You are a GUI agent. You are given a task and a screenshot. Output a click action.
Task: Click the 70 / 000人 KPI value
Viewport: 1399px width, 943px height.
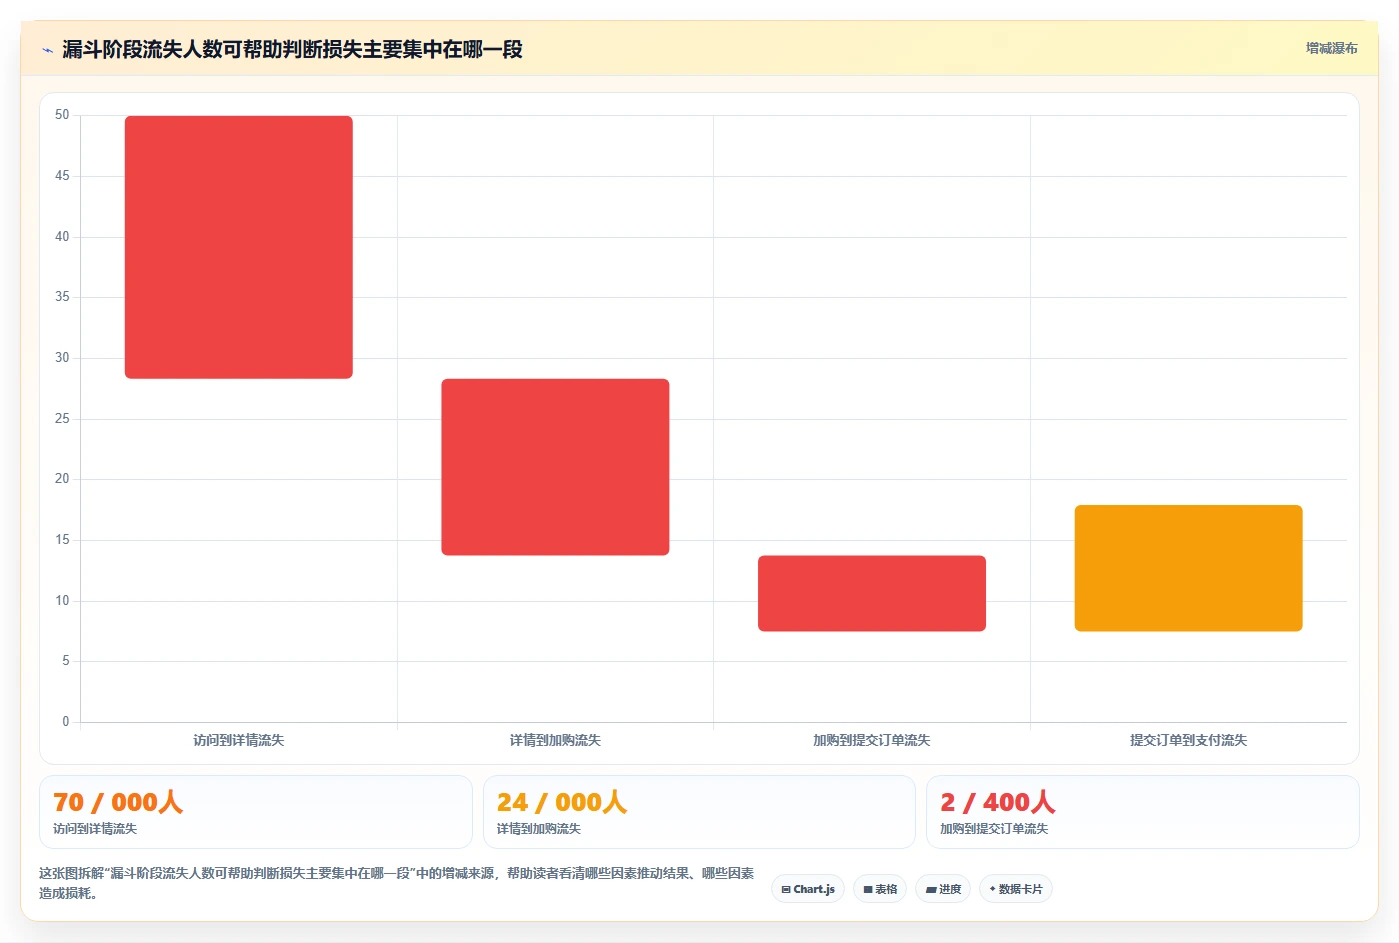[x=118, y=802]
